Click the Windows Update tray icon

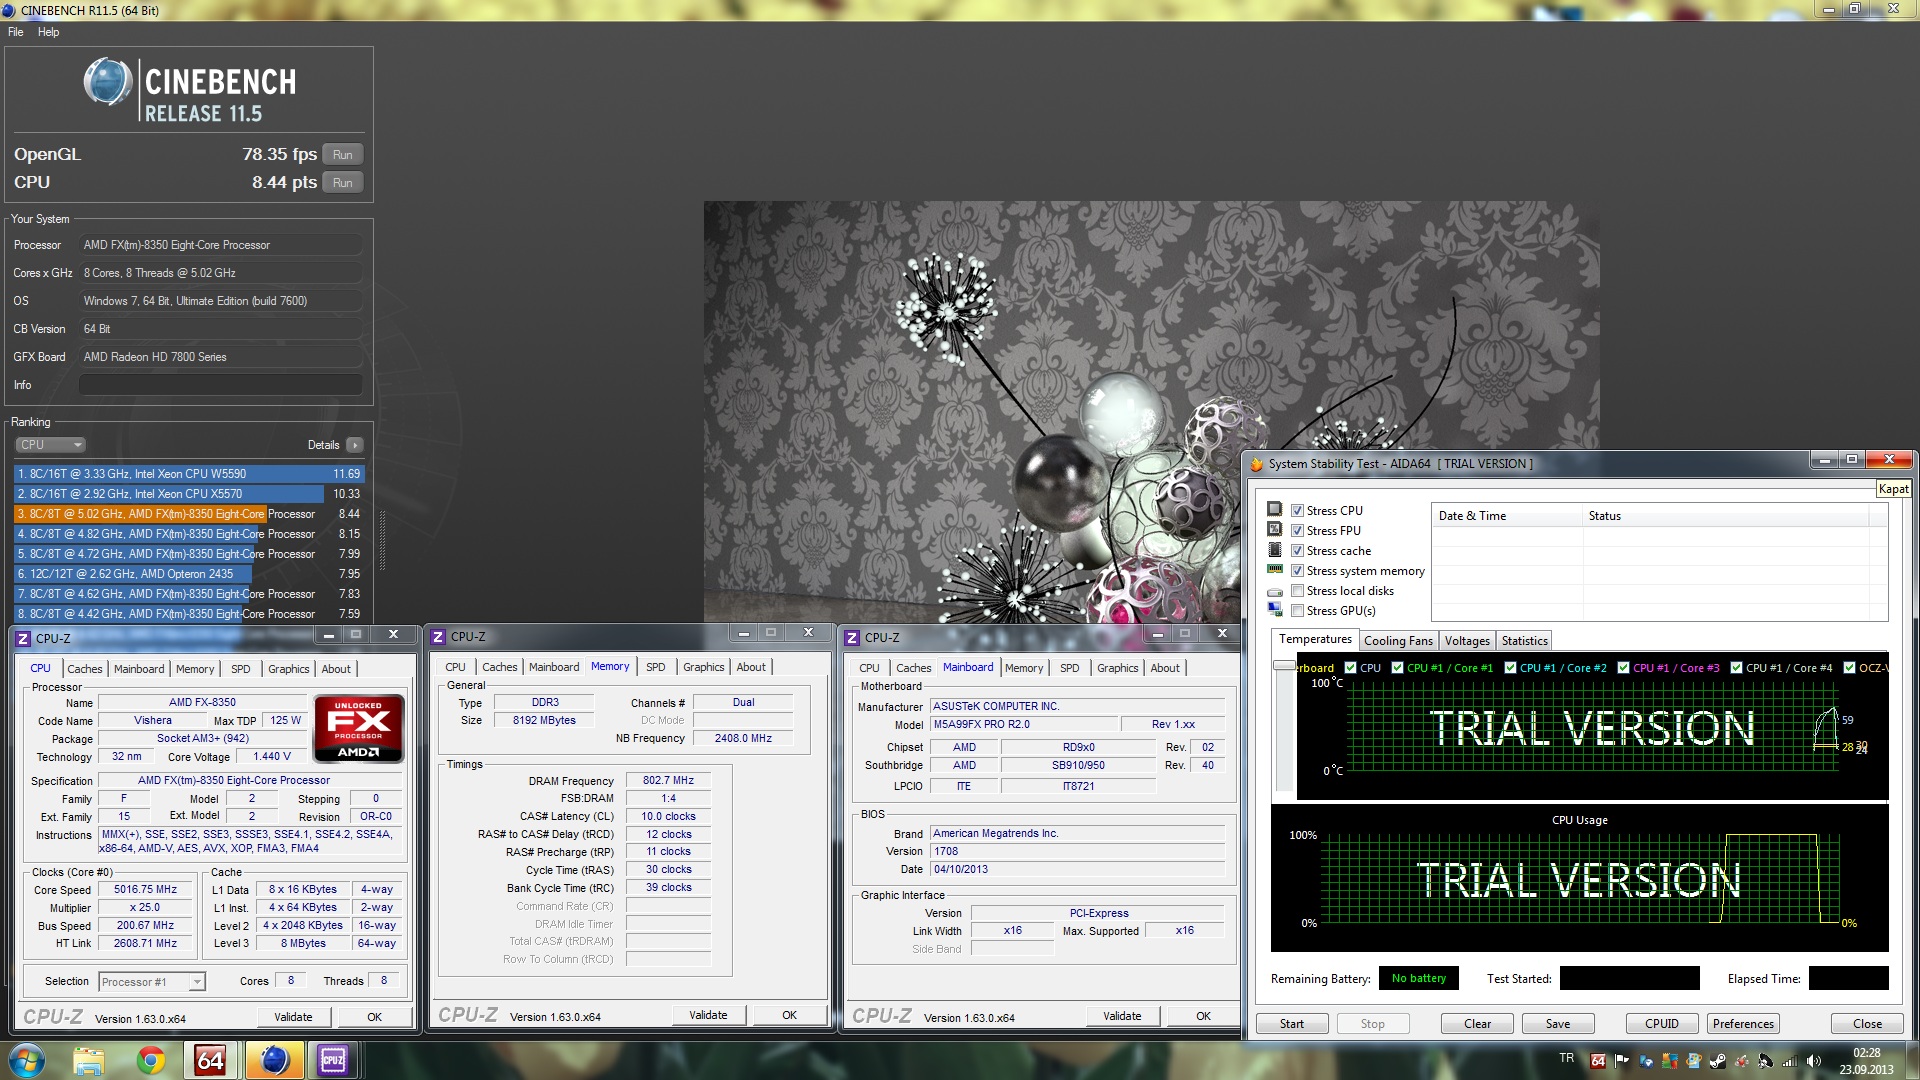tap(1694, 1061)
